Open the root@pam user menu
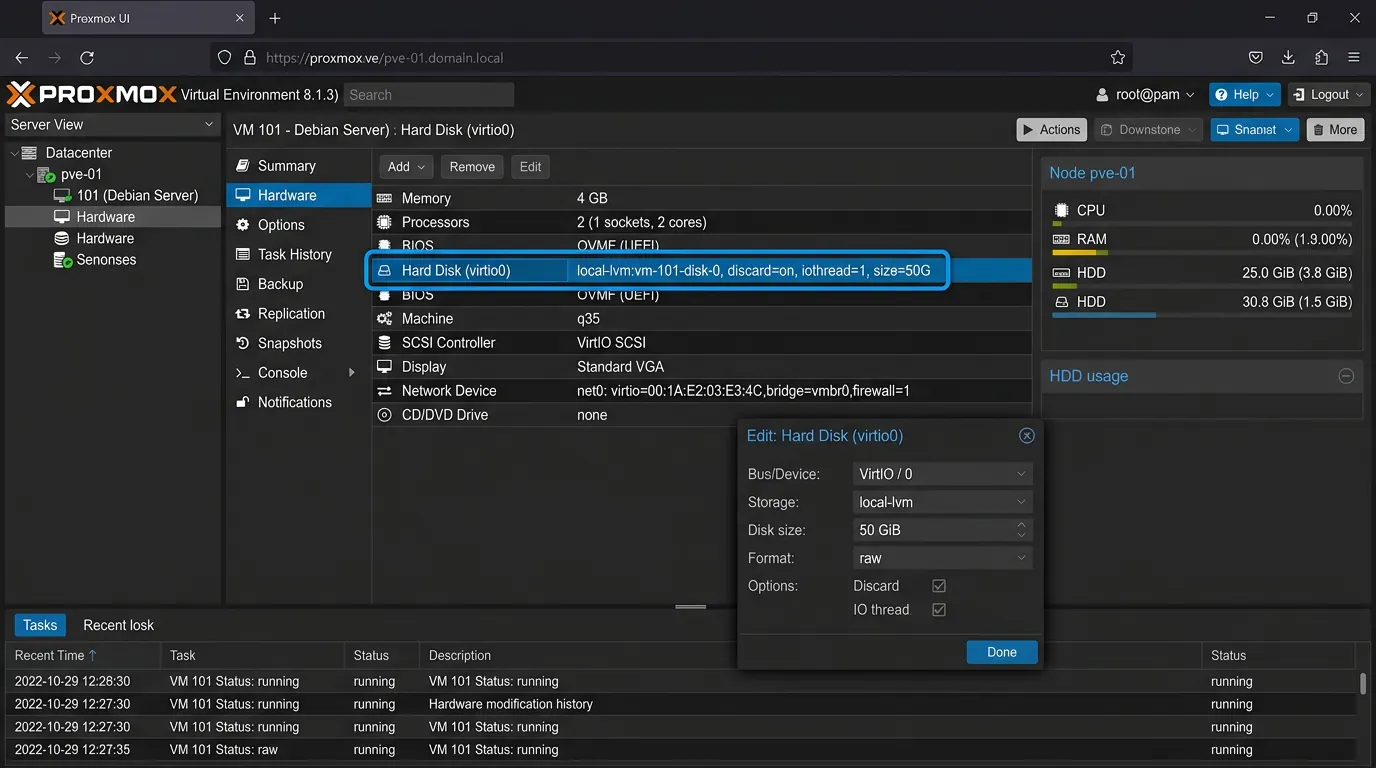Image resolution: width=1376 pixels, height=768 pixels. pos(1146,94)
